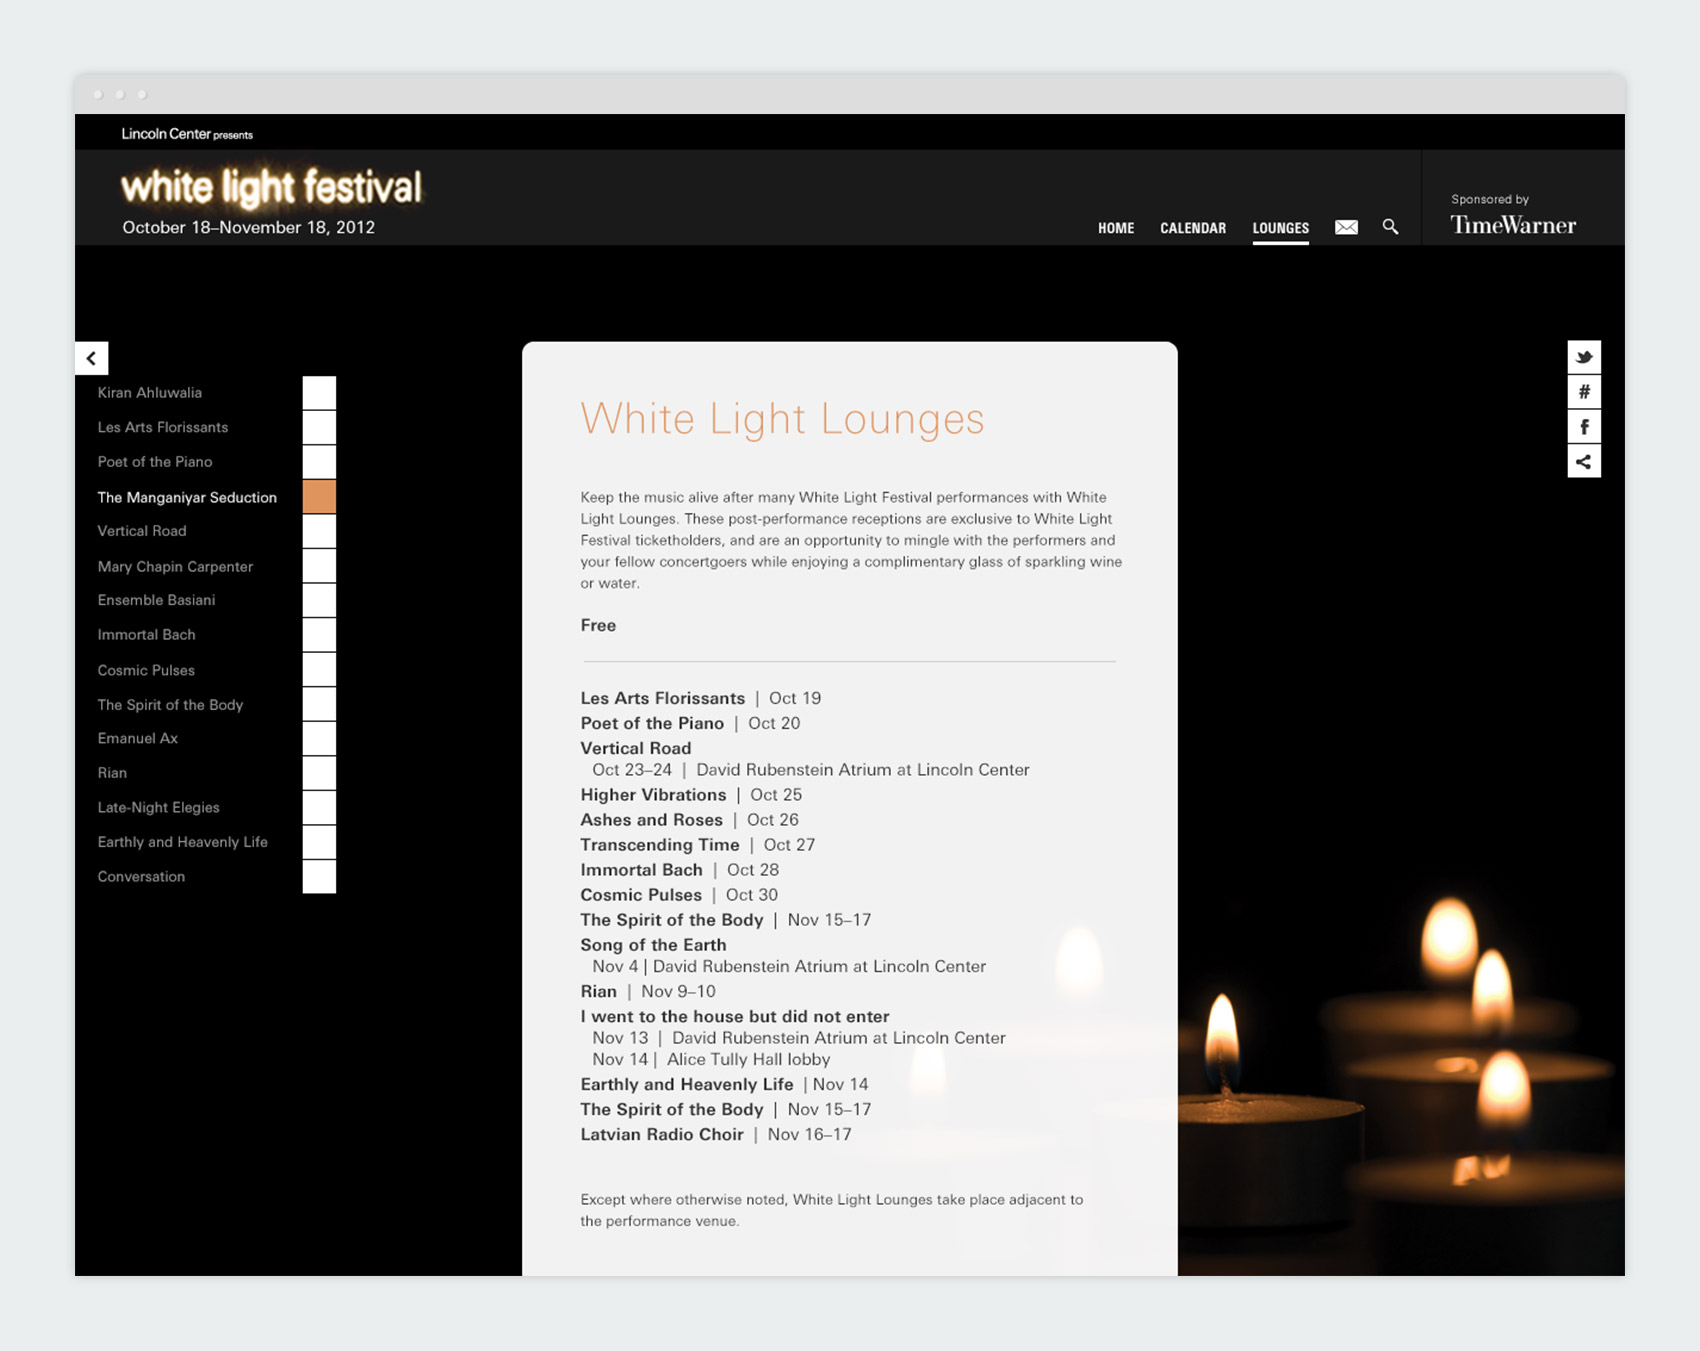This screenshot has width=1700, height=1351.
Task: Select the Lounges nav item
Action: (1280, 228)
